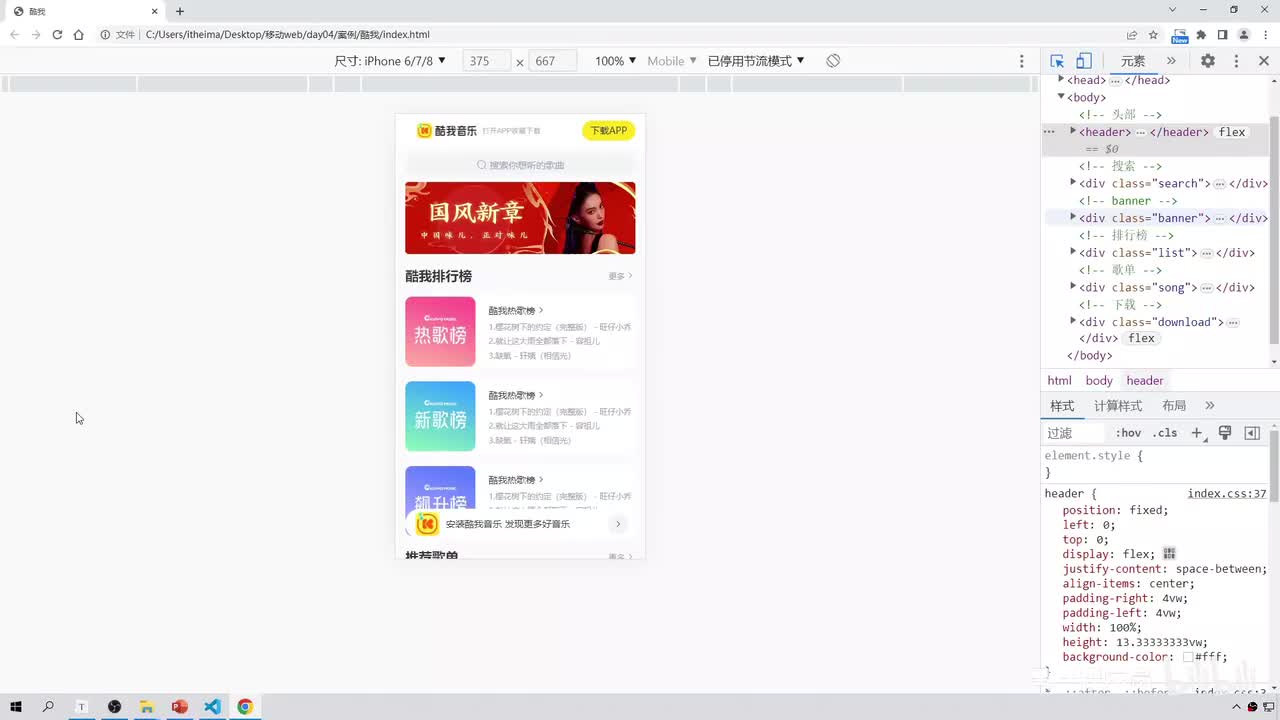Image resolution: width=1280 pixels, height=720 pixels.
Task: Close the 酷我 browser tab
Action: coord(155,11)
